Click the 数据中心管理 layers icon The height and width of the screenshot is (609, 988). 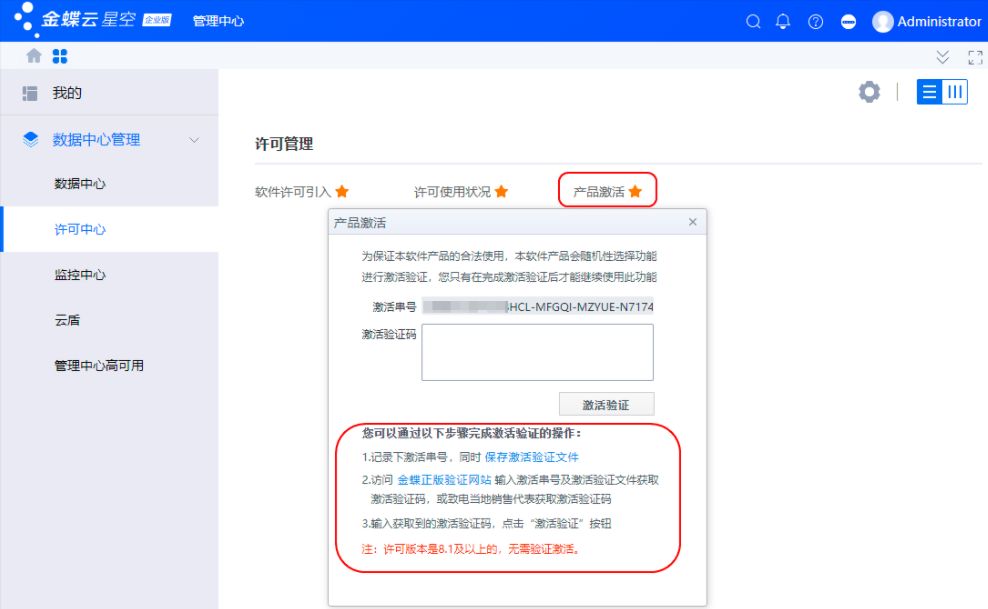point(30,139)
